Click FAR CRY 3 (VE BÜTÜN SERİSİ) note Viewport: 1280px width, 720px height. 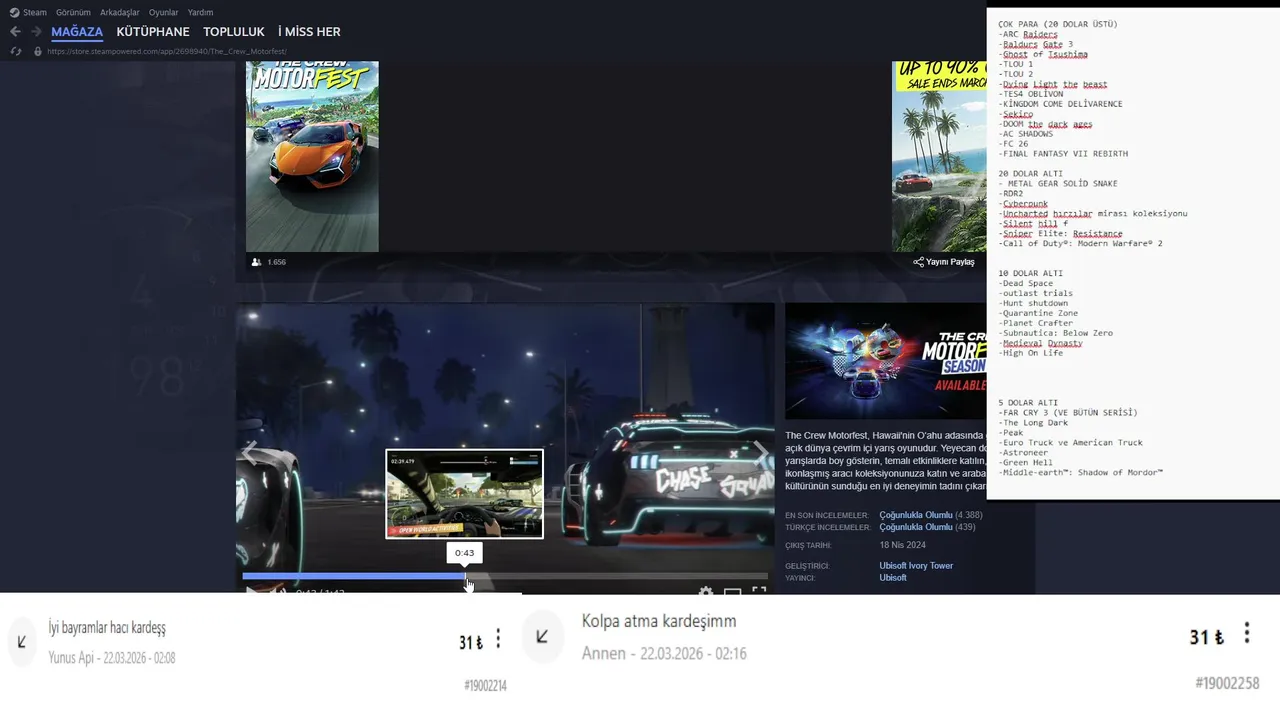click(1068, 413)
